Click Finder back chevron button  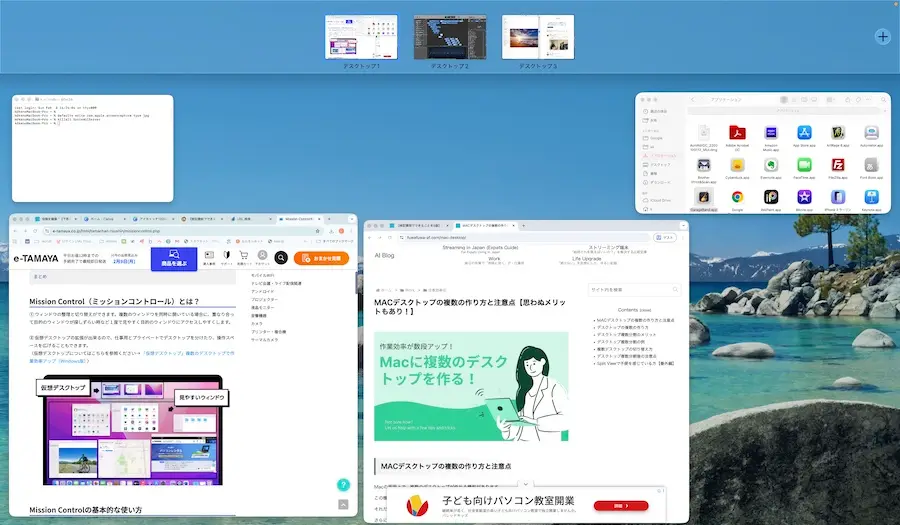pos(693,100)
